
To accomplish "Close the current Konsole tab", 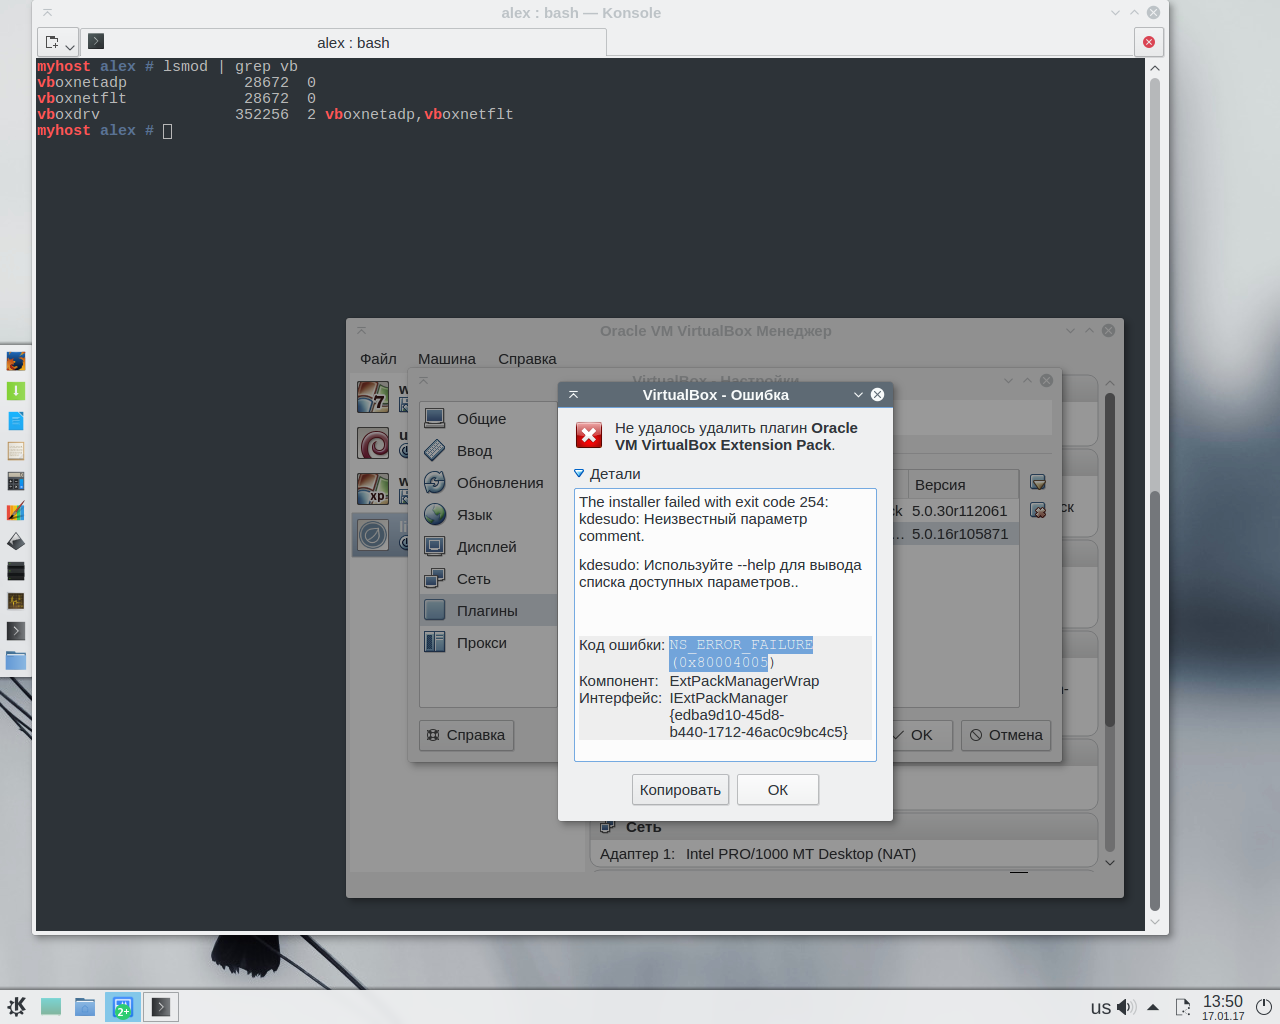I will (x=1149, y=42).
